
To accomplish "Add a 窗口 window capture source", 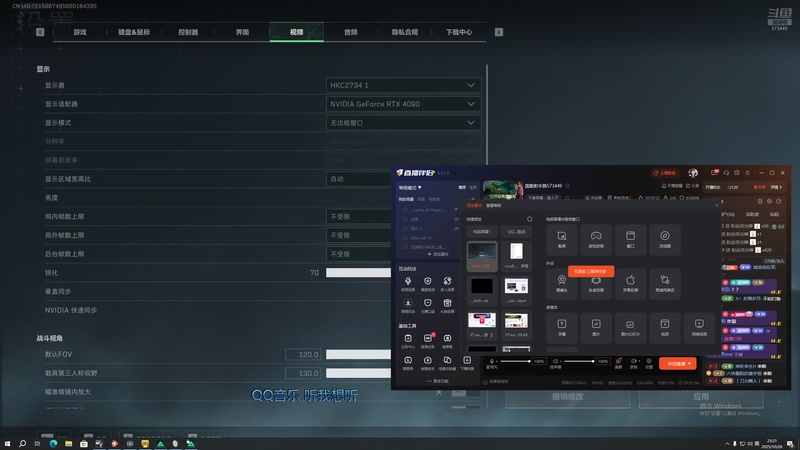I will pos(630,239).
